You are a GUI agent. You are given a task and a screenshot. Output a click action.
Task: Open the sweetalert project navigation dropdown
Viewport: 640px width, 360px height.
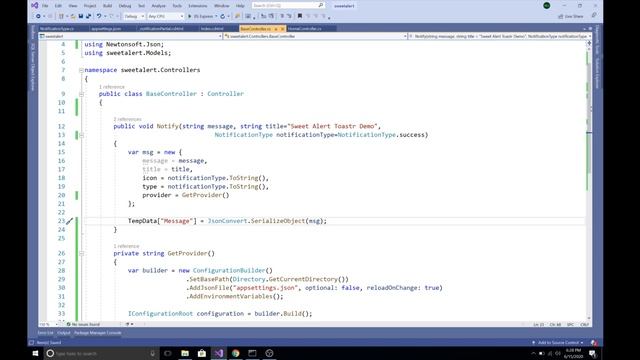(x=131, y=36)
